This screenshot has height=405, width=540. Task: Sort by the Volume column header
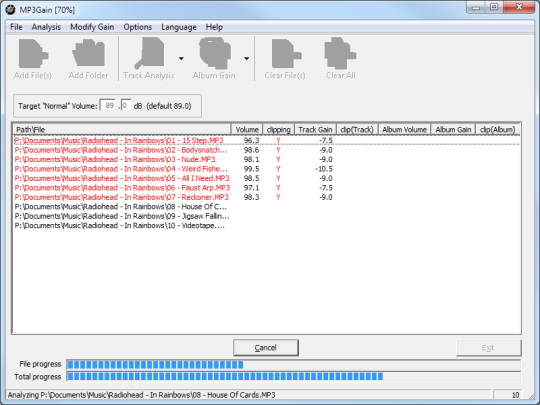tap(247, 129)
